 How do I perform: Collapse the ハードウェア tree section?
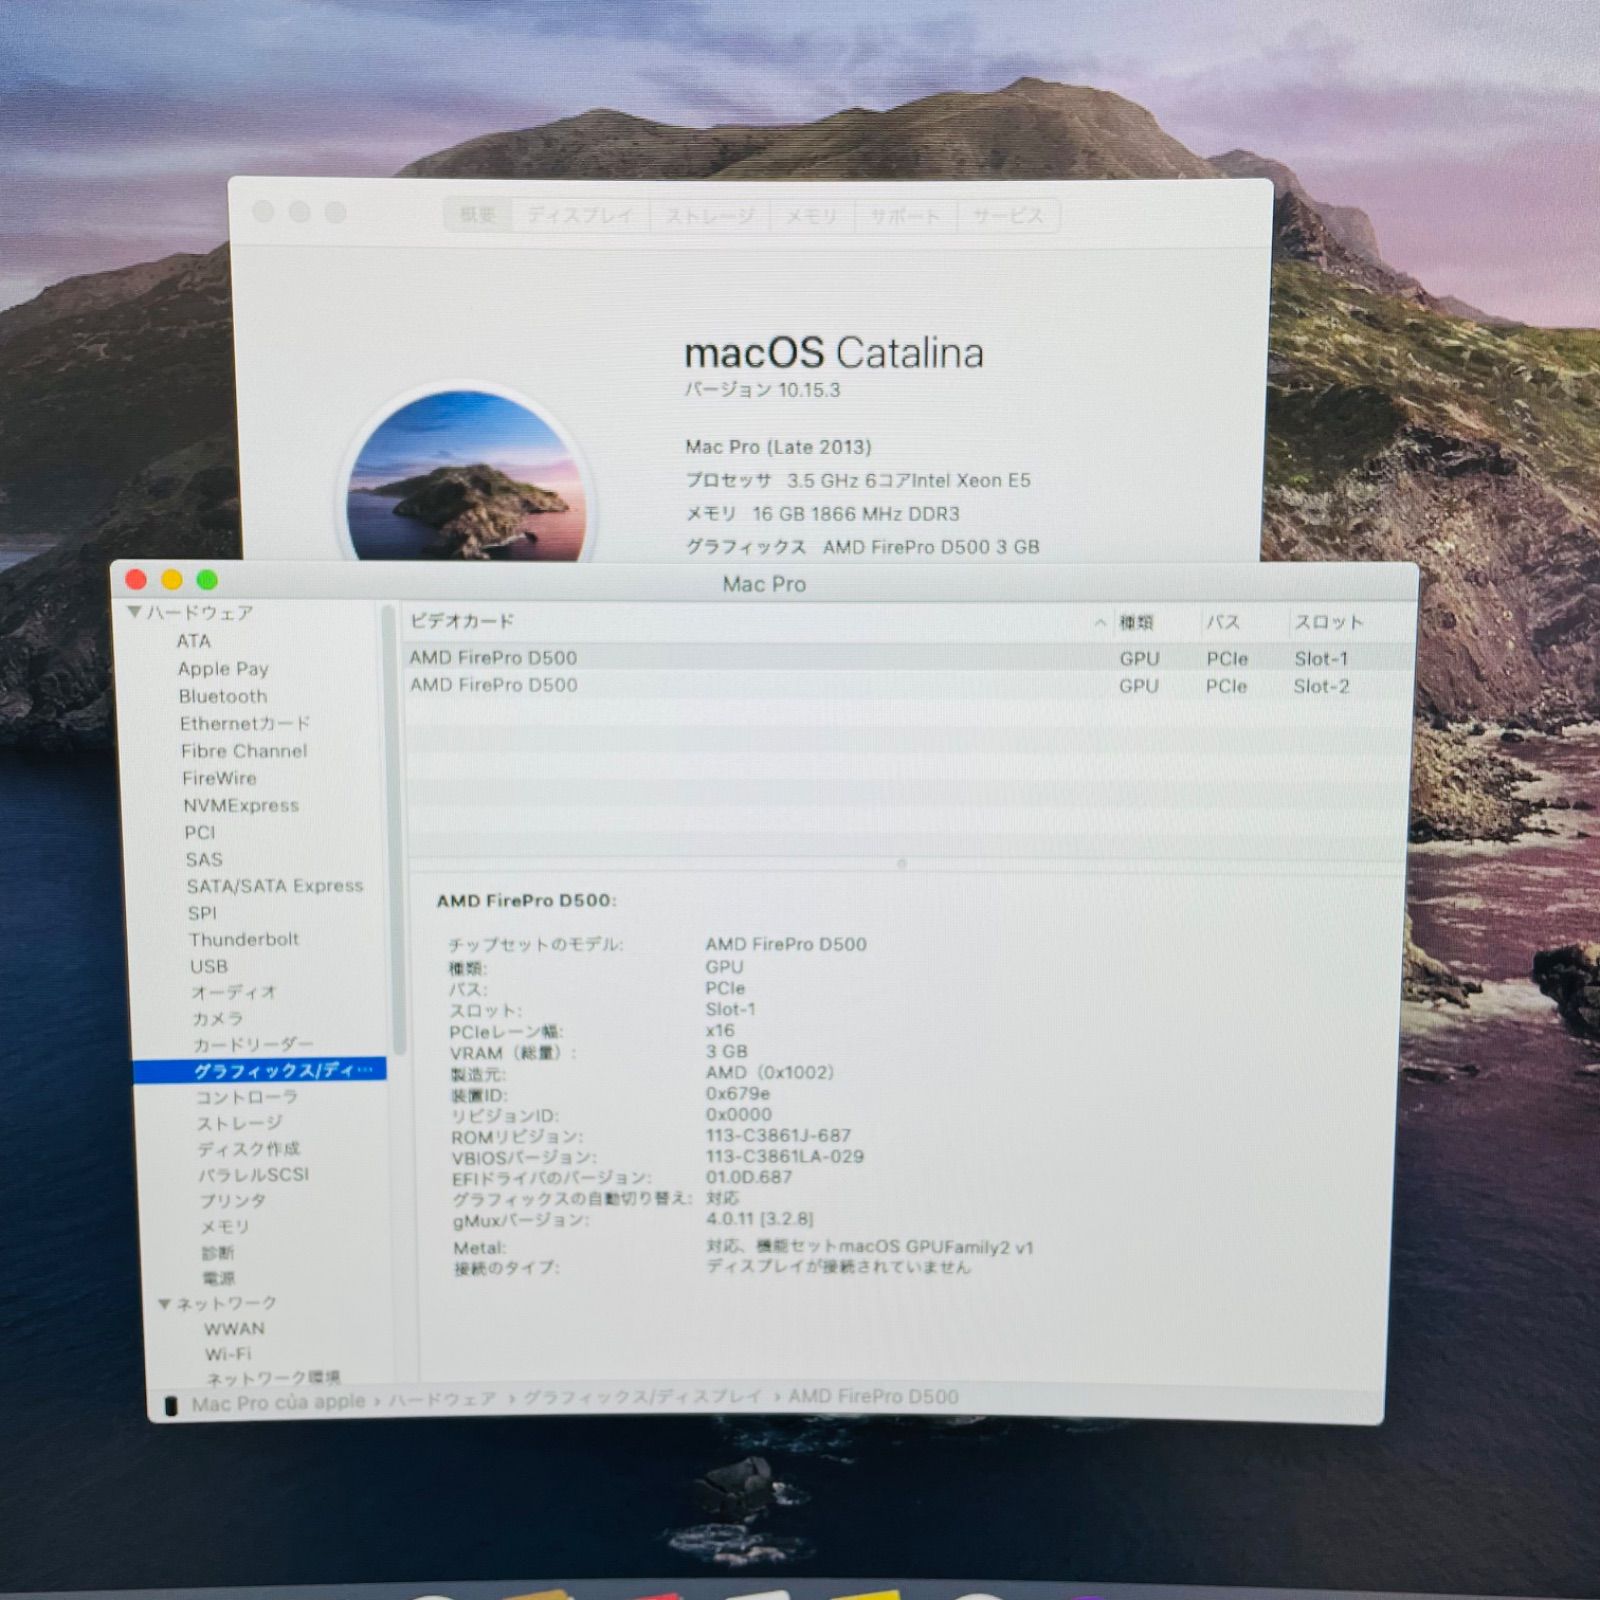[135, 612]
